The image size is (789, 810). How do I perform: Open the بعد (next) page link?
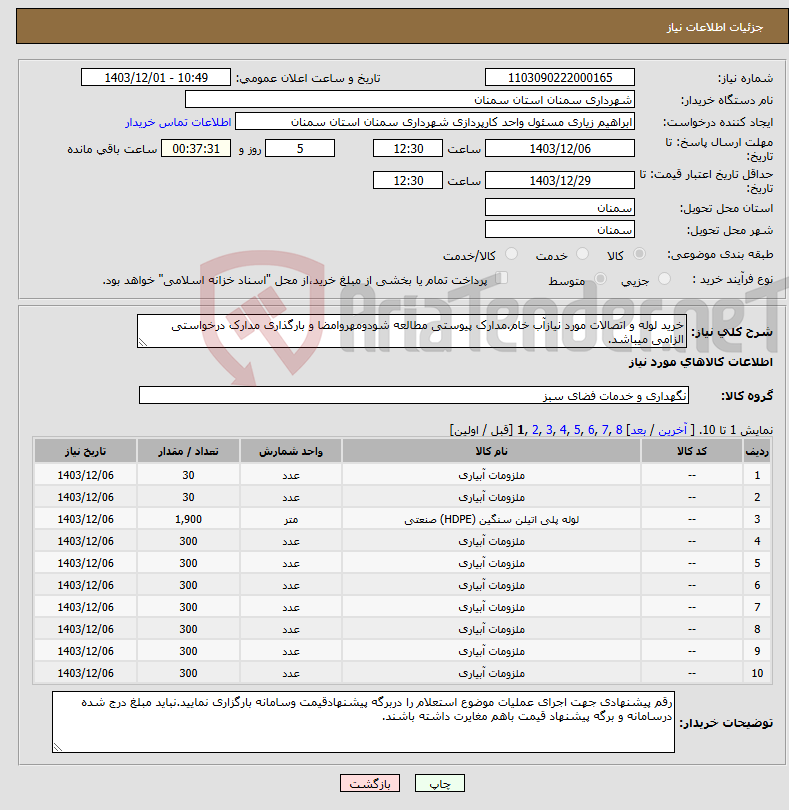pos(638,430)
